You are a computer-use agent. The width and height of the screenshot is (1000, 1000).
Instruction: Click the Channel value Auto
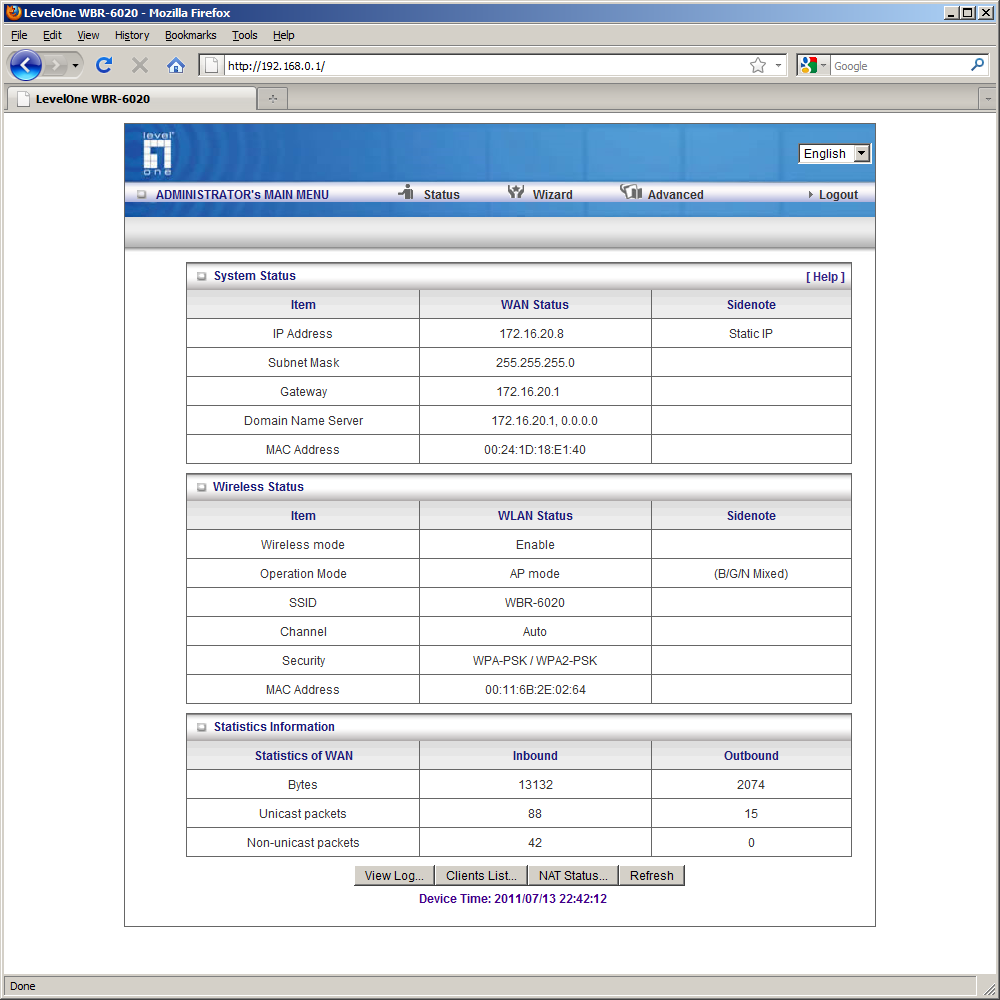tap(534, 631)
